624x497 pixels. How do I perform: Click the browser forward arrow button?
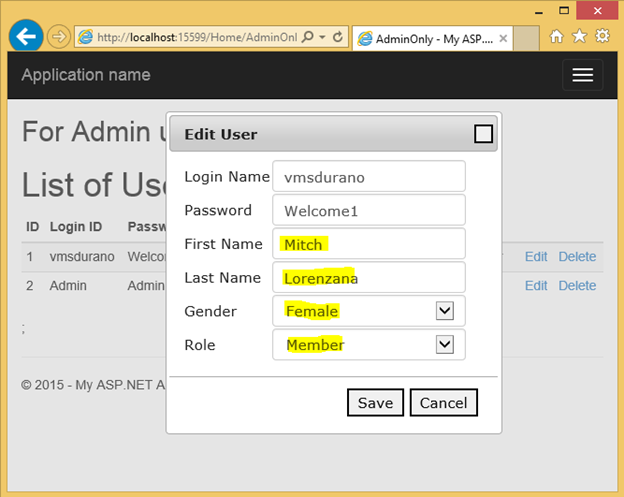point(58,37)
